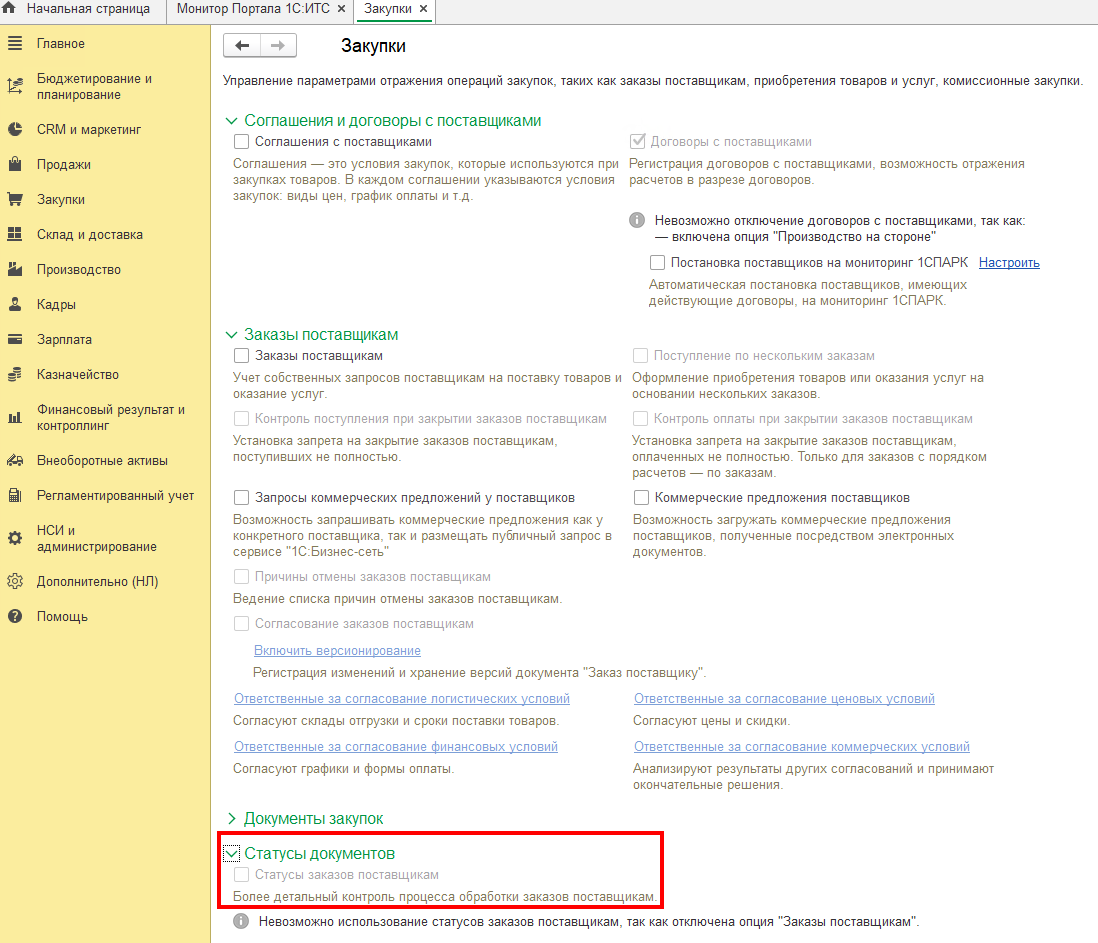
Task: Click info icon near Невозможно отключение договоров
Action: [x=637, y=221]
